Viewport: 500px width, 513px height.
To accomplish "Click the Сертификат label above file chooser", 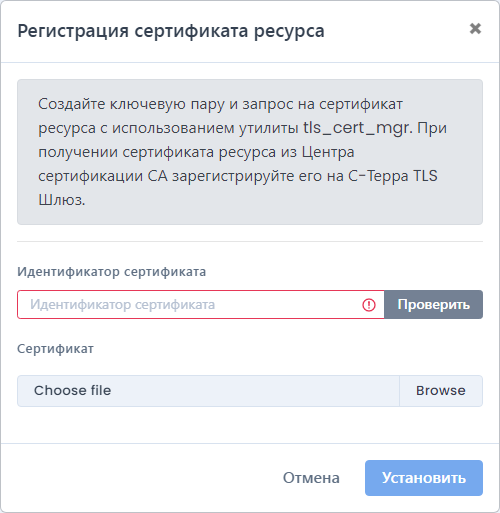I will pyautogui.click(x=55, y=349).
